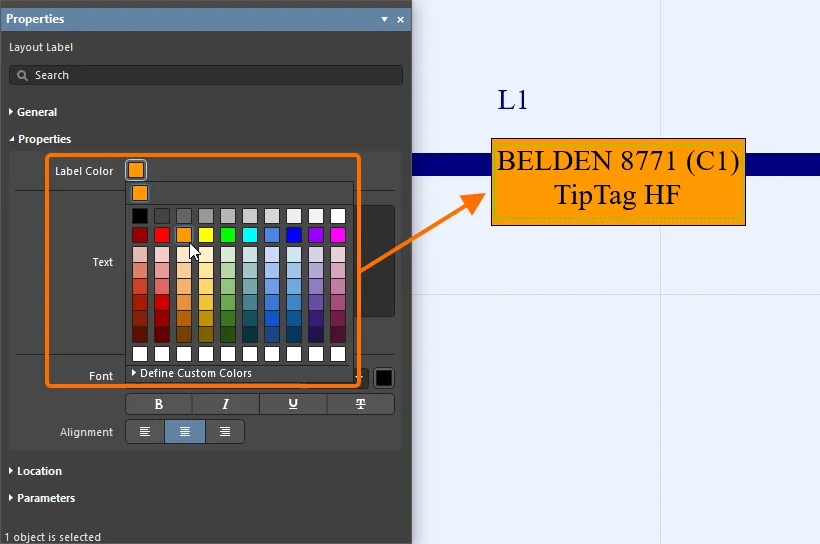Select the BELDEN 8771 label on canvas

coord(618,182)
